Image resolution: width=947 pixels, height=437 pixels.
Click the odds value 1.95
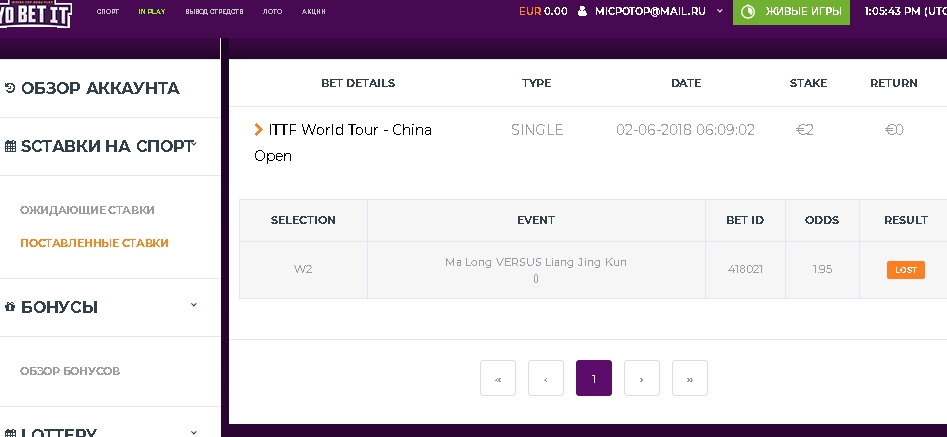click(822, 269)
